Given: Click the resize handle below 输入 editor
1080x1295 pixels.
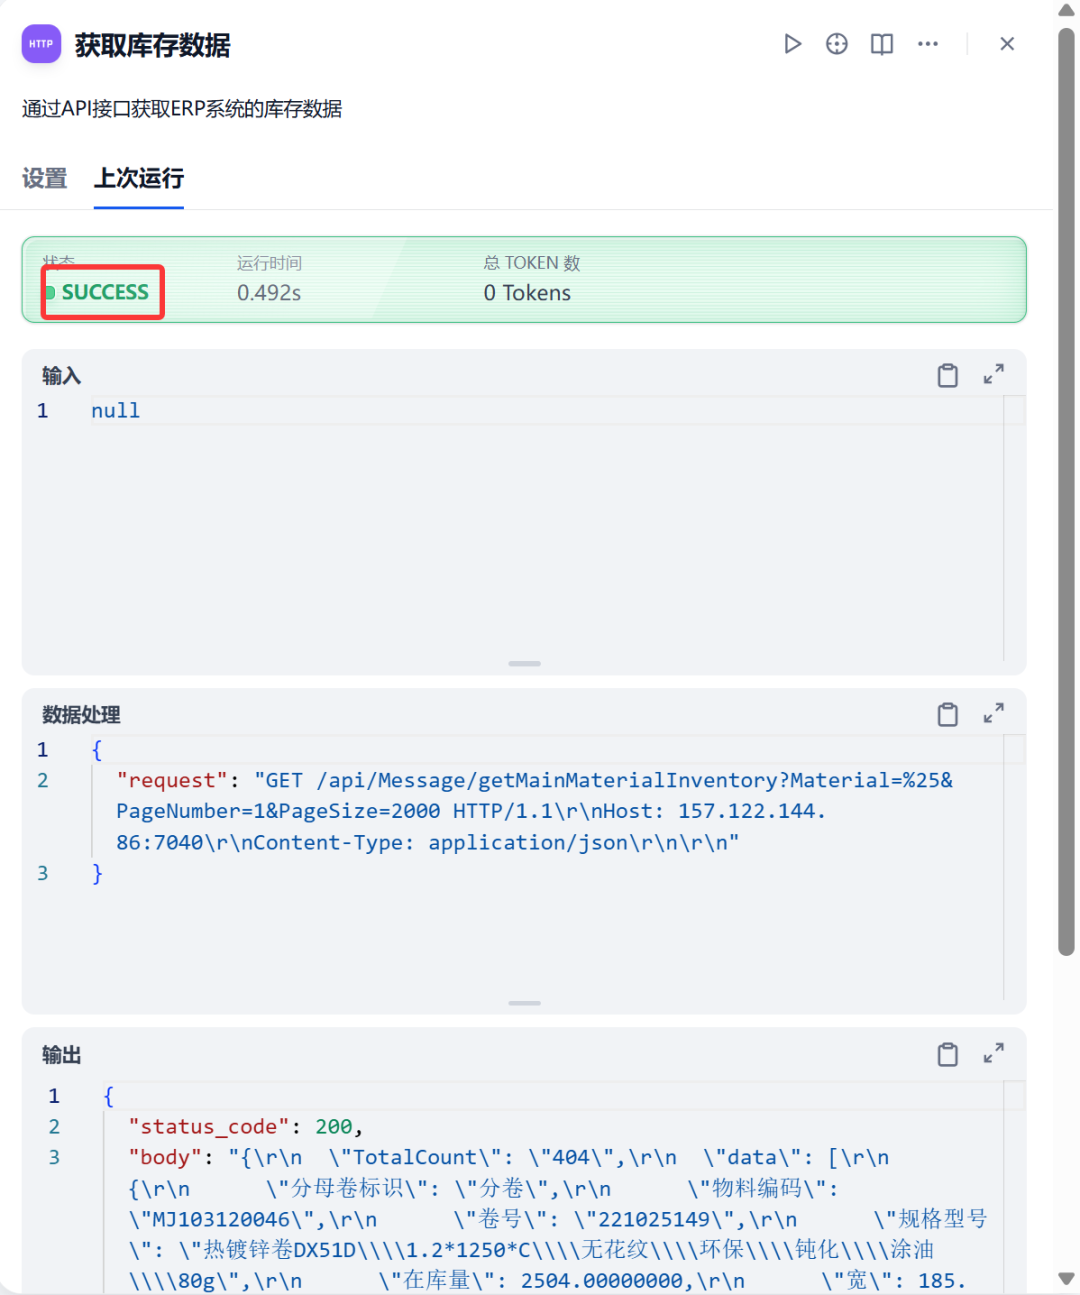Looking at the screenshot, I should pyautogui.click(x=524, y=664).
